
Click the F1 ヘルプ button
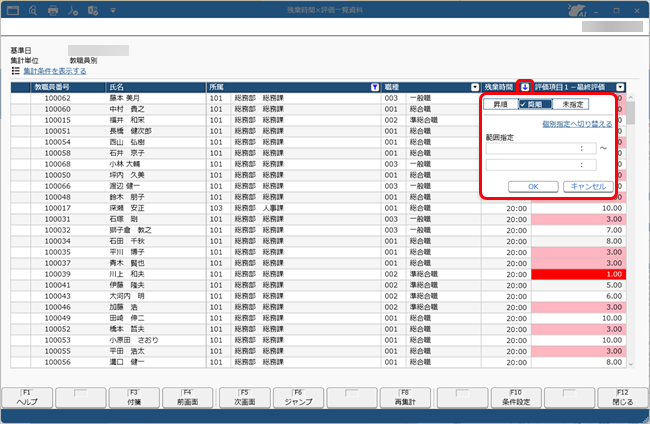(27, 398)
